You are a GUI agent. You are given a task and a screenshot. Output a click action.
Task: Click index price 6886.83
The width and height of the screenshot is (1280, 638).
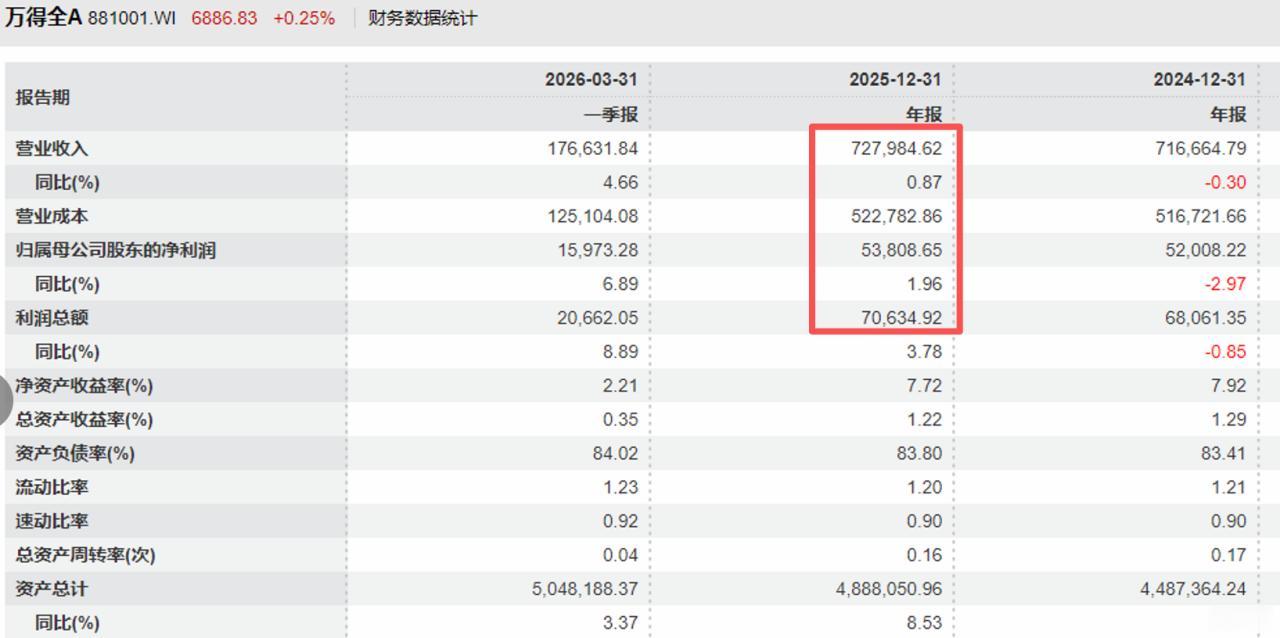point(224,19)
